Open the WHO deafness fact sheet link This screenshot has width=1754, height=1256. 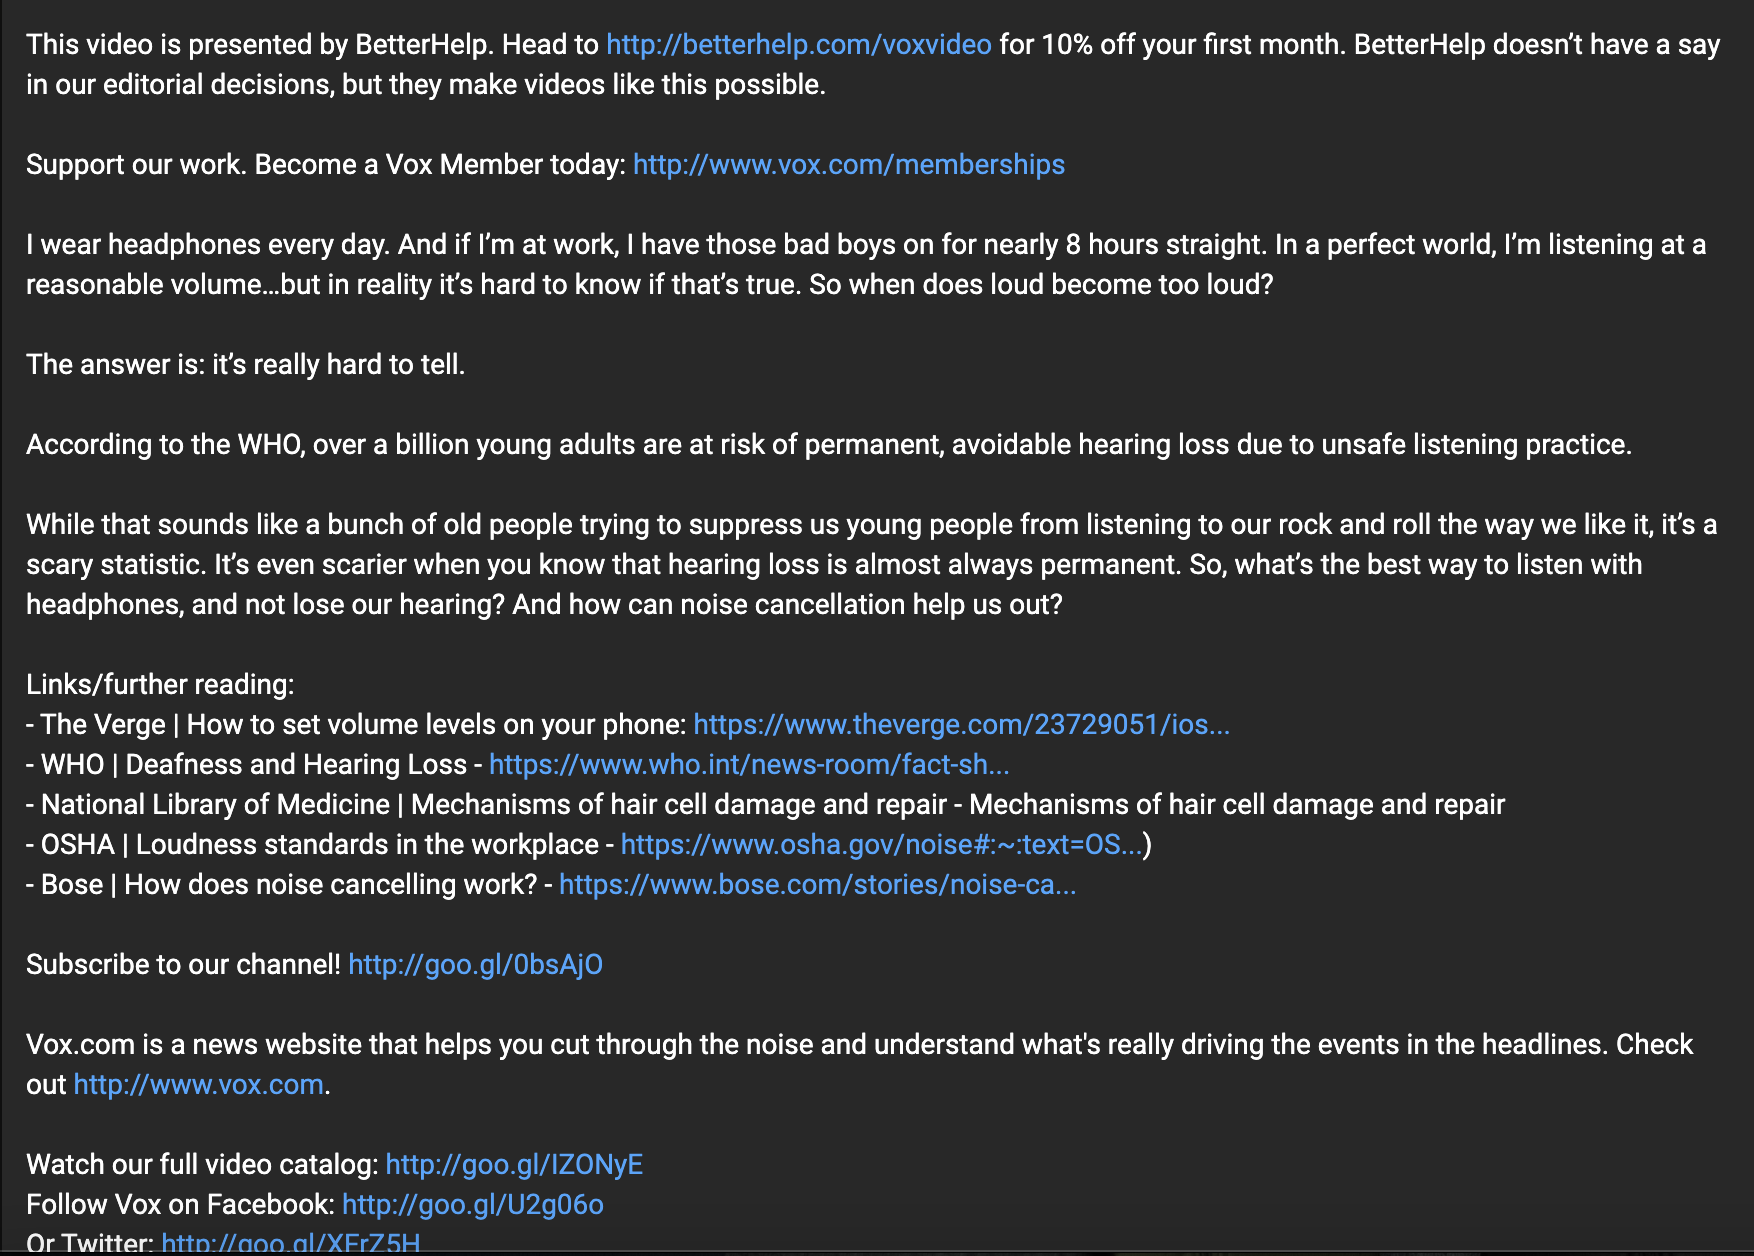[x=748, y=765]
